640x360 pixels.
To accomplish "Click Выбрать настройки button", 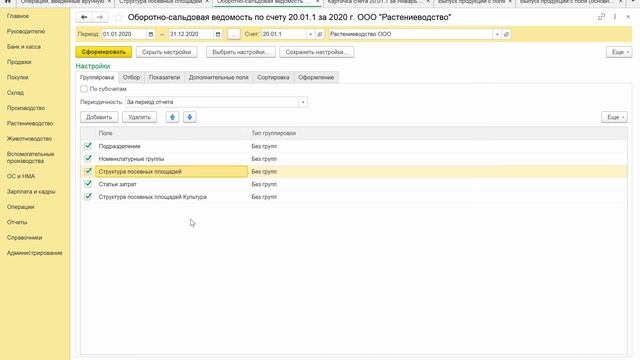I will [241, 52].
